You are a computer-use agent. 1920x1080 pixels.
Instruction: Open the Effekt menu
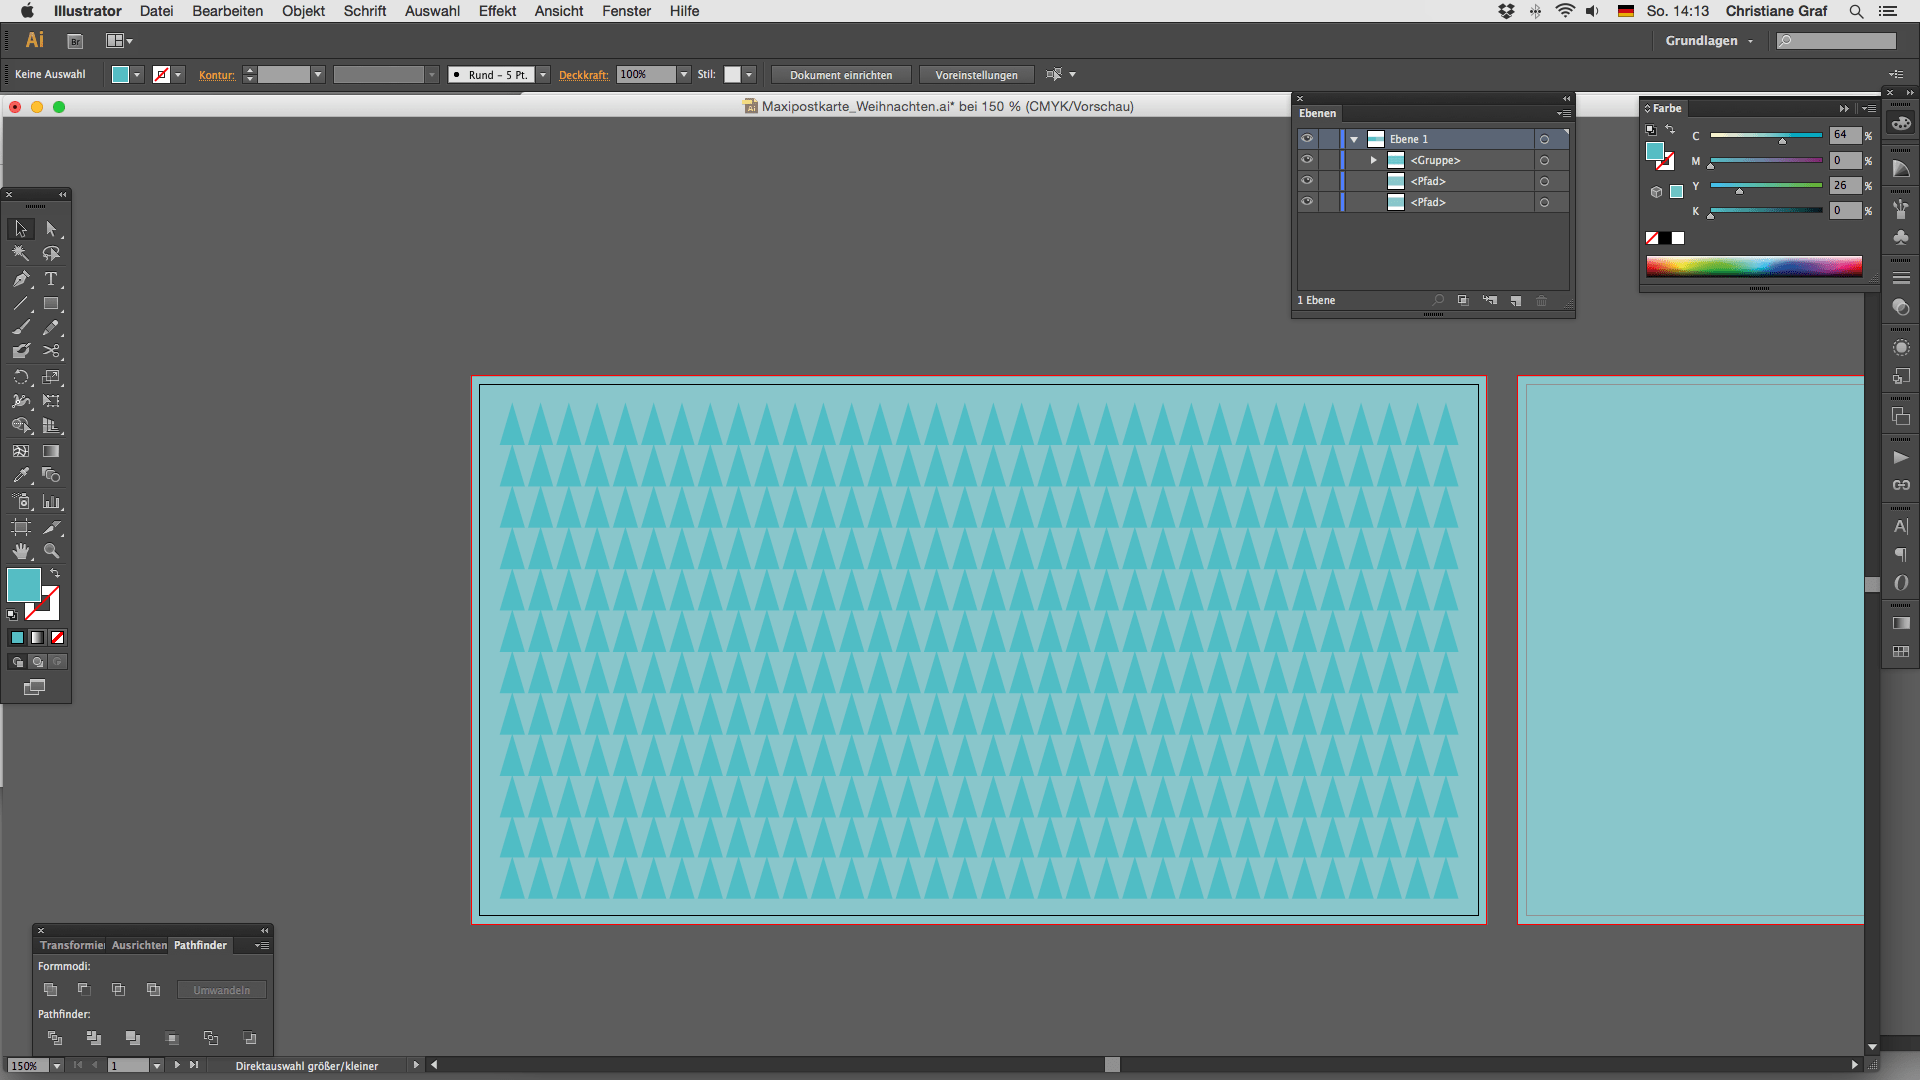click(x=497, y=11)
